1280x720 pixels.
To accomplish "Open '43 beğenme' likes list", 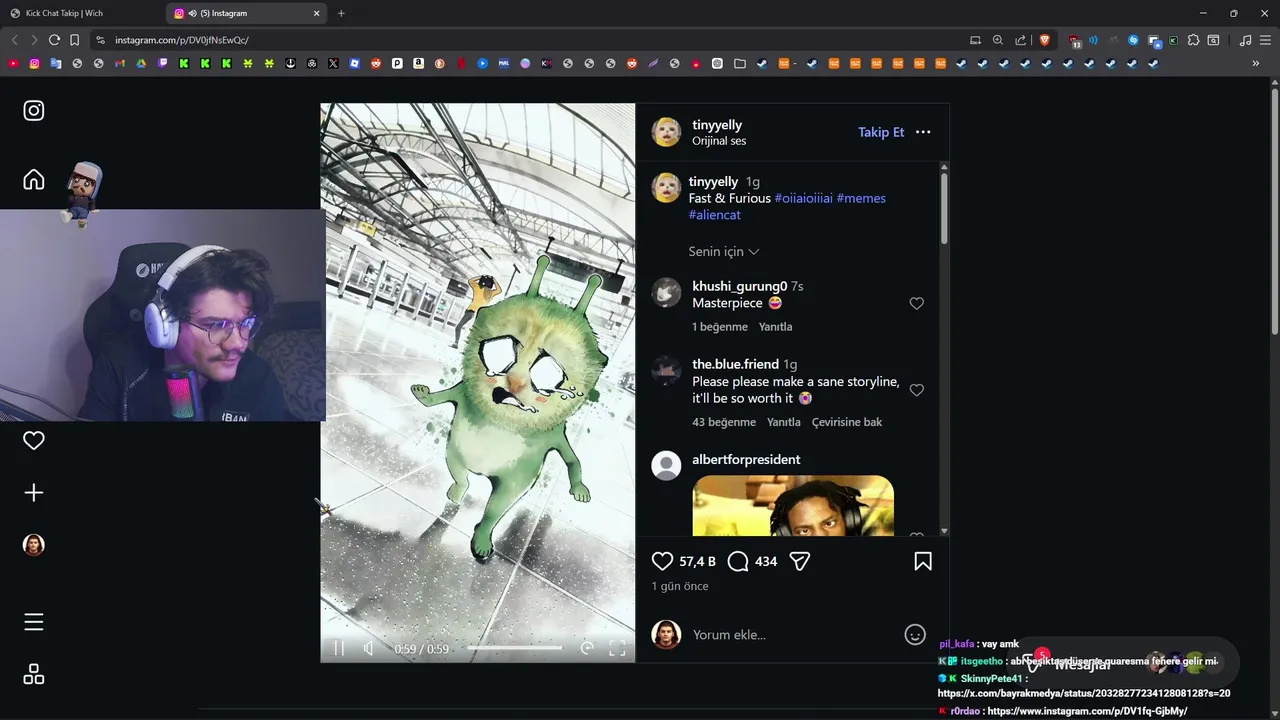I will pos(724,422).
